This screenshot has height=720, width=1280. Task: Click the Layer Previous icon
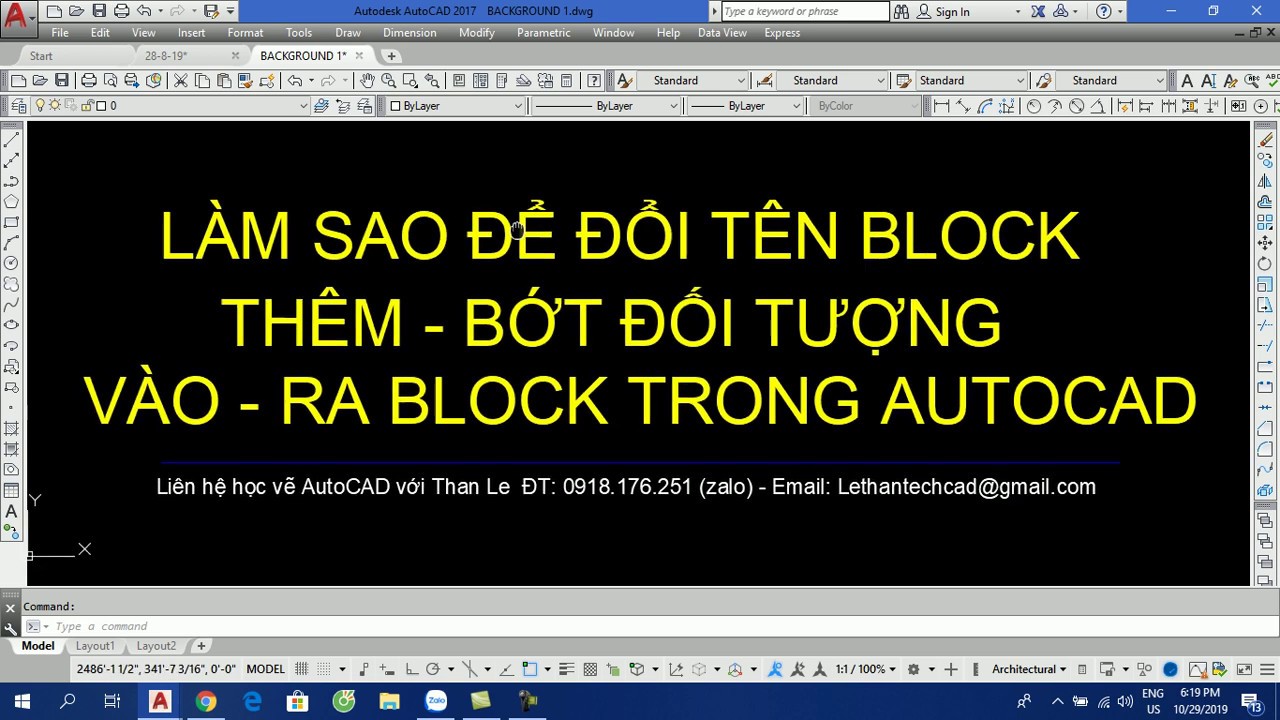(343, 105)
